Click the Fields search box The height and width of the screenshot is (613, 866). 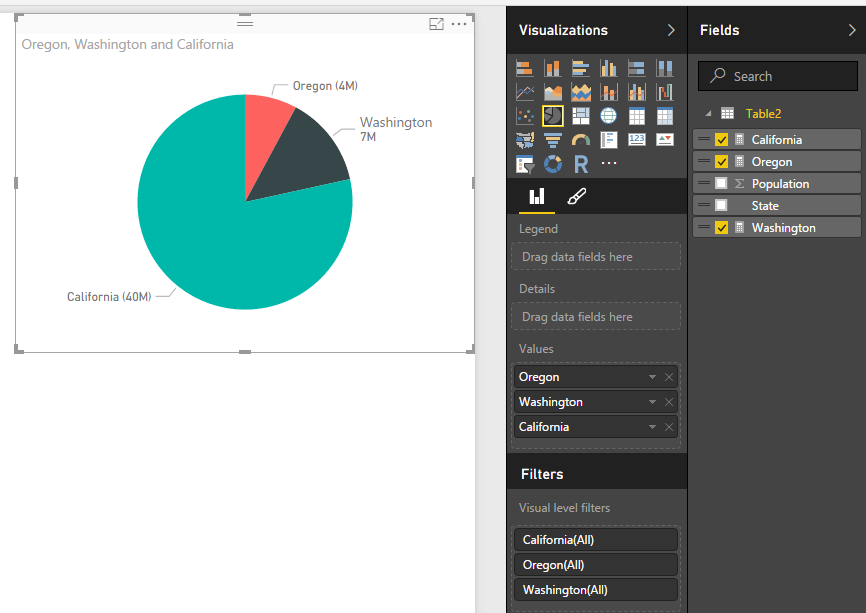(778, 76)
